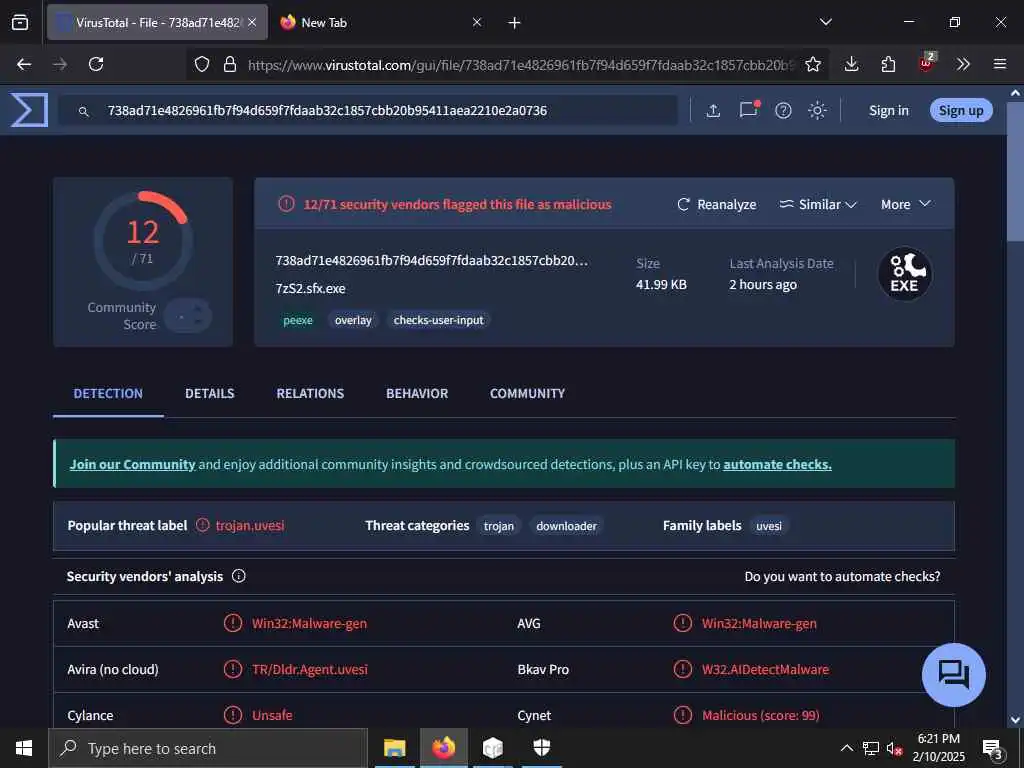
Task: Show hidden system tray icons chevron
Action: click(x=846, y=748)
